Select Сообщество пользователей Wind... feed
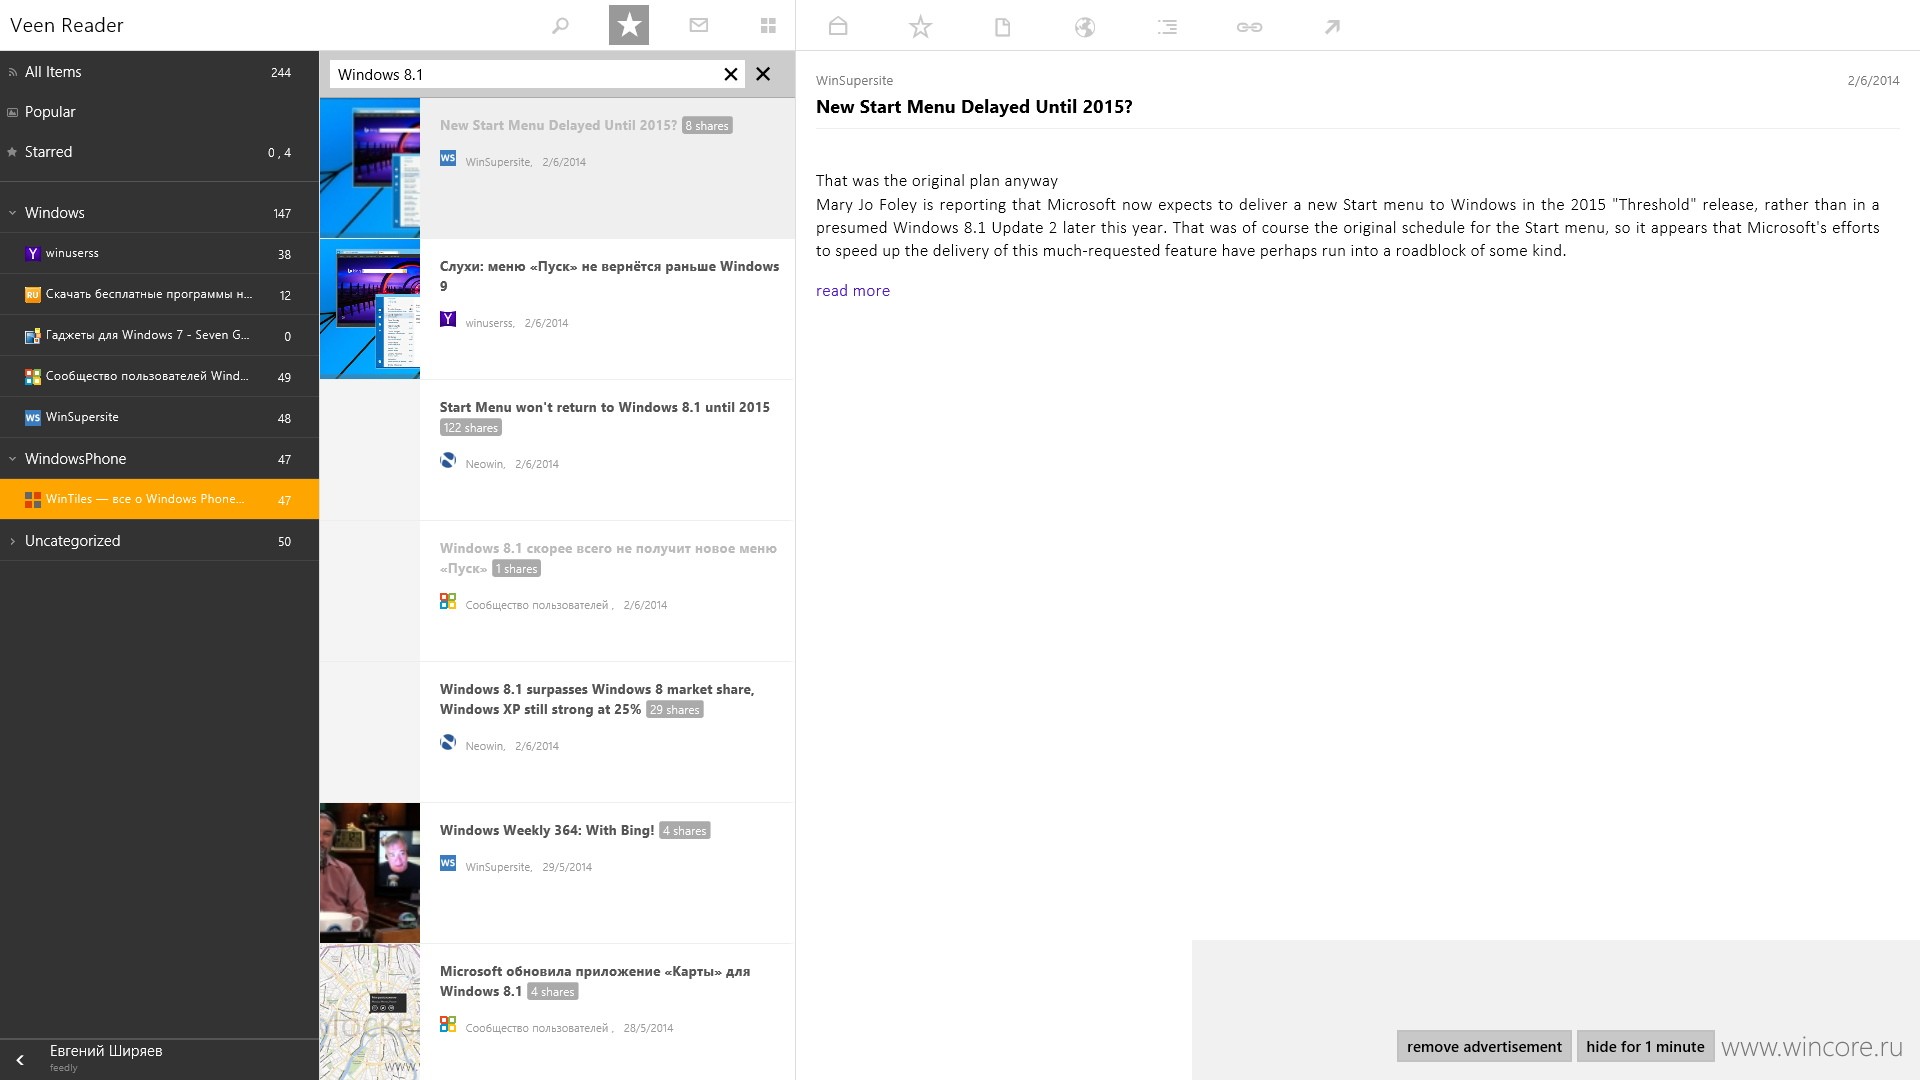Screen dimensions: 1920x1080 159,377
